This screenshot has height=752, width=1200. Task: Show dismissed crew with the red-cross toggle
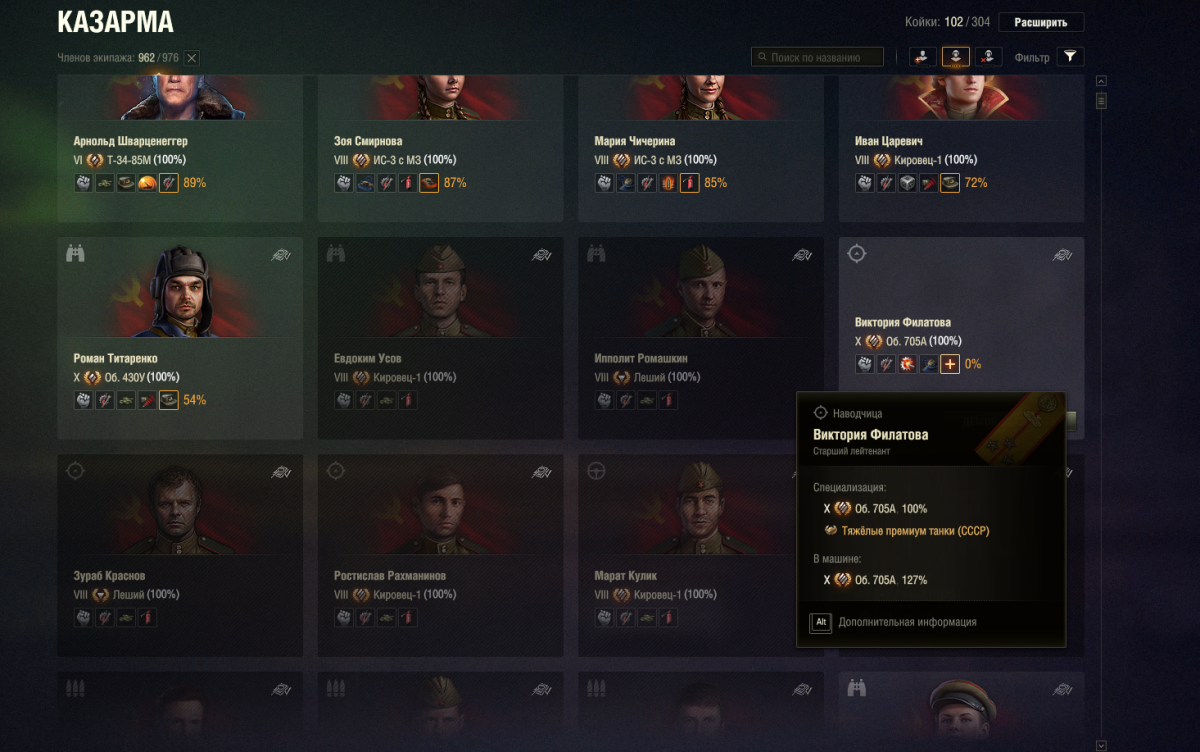[x=988, y=57]
